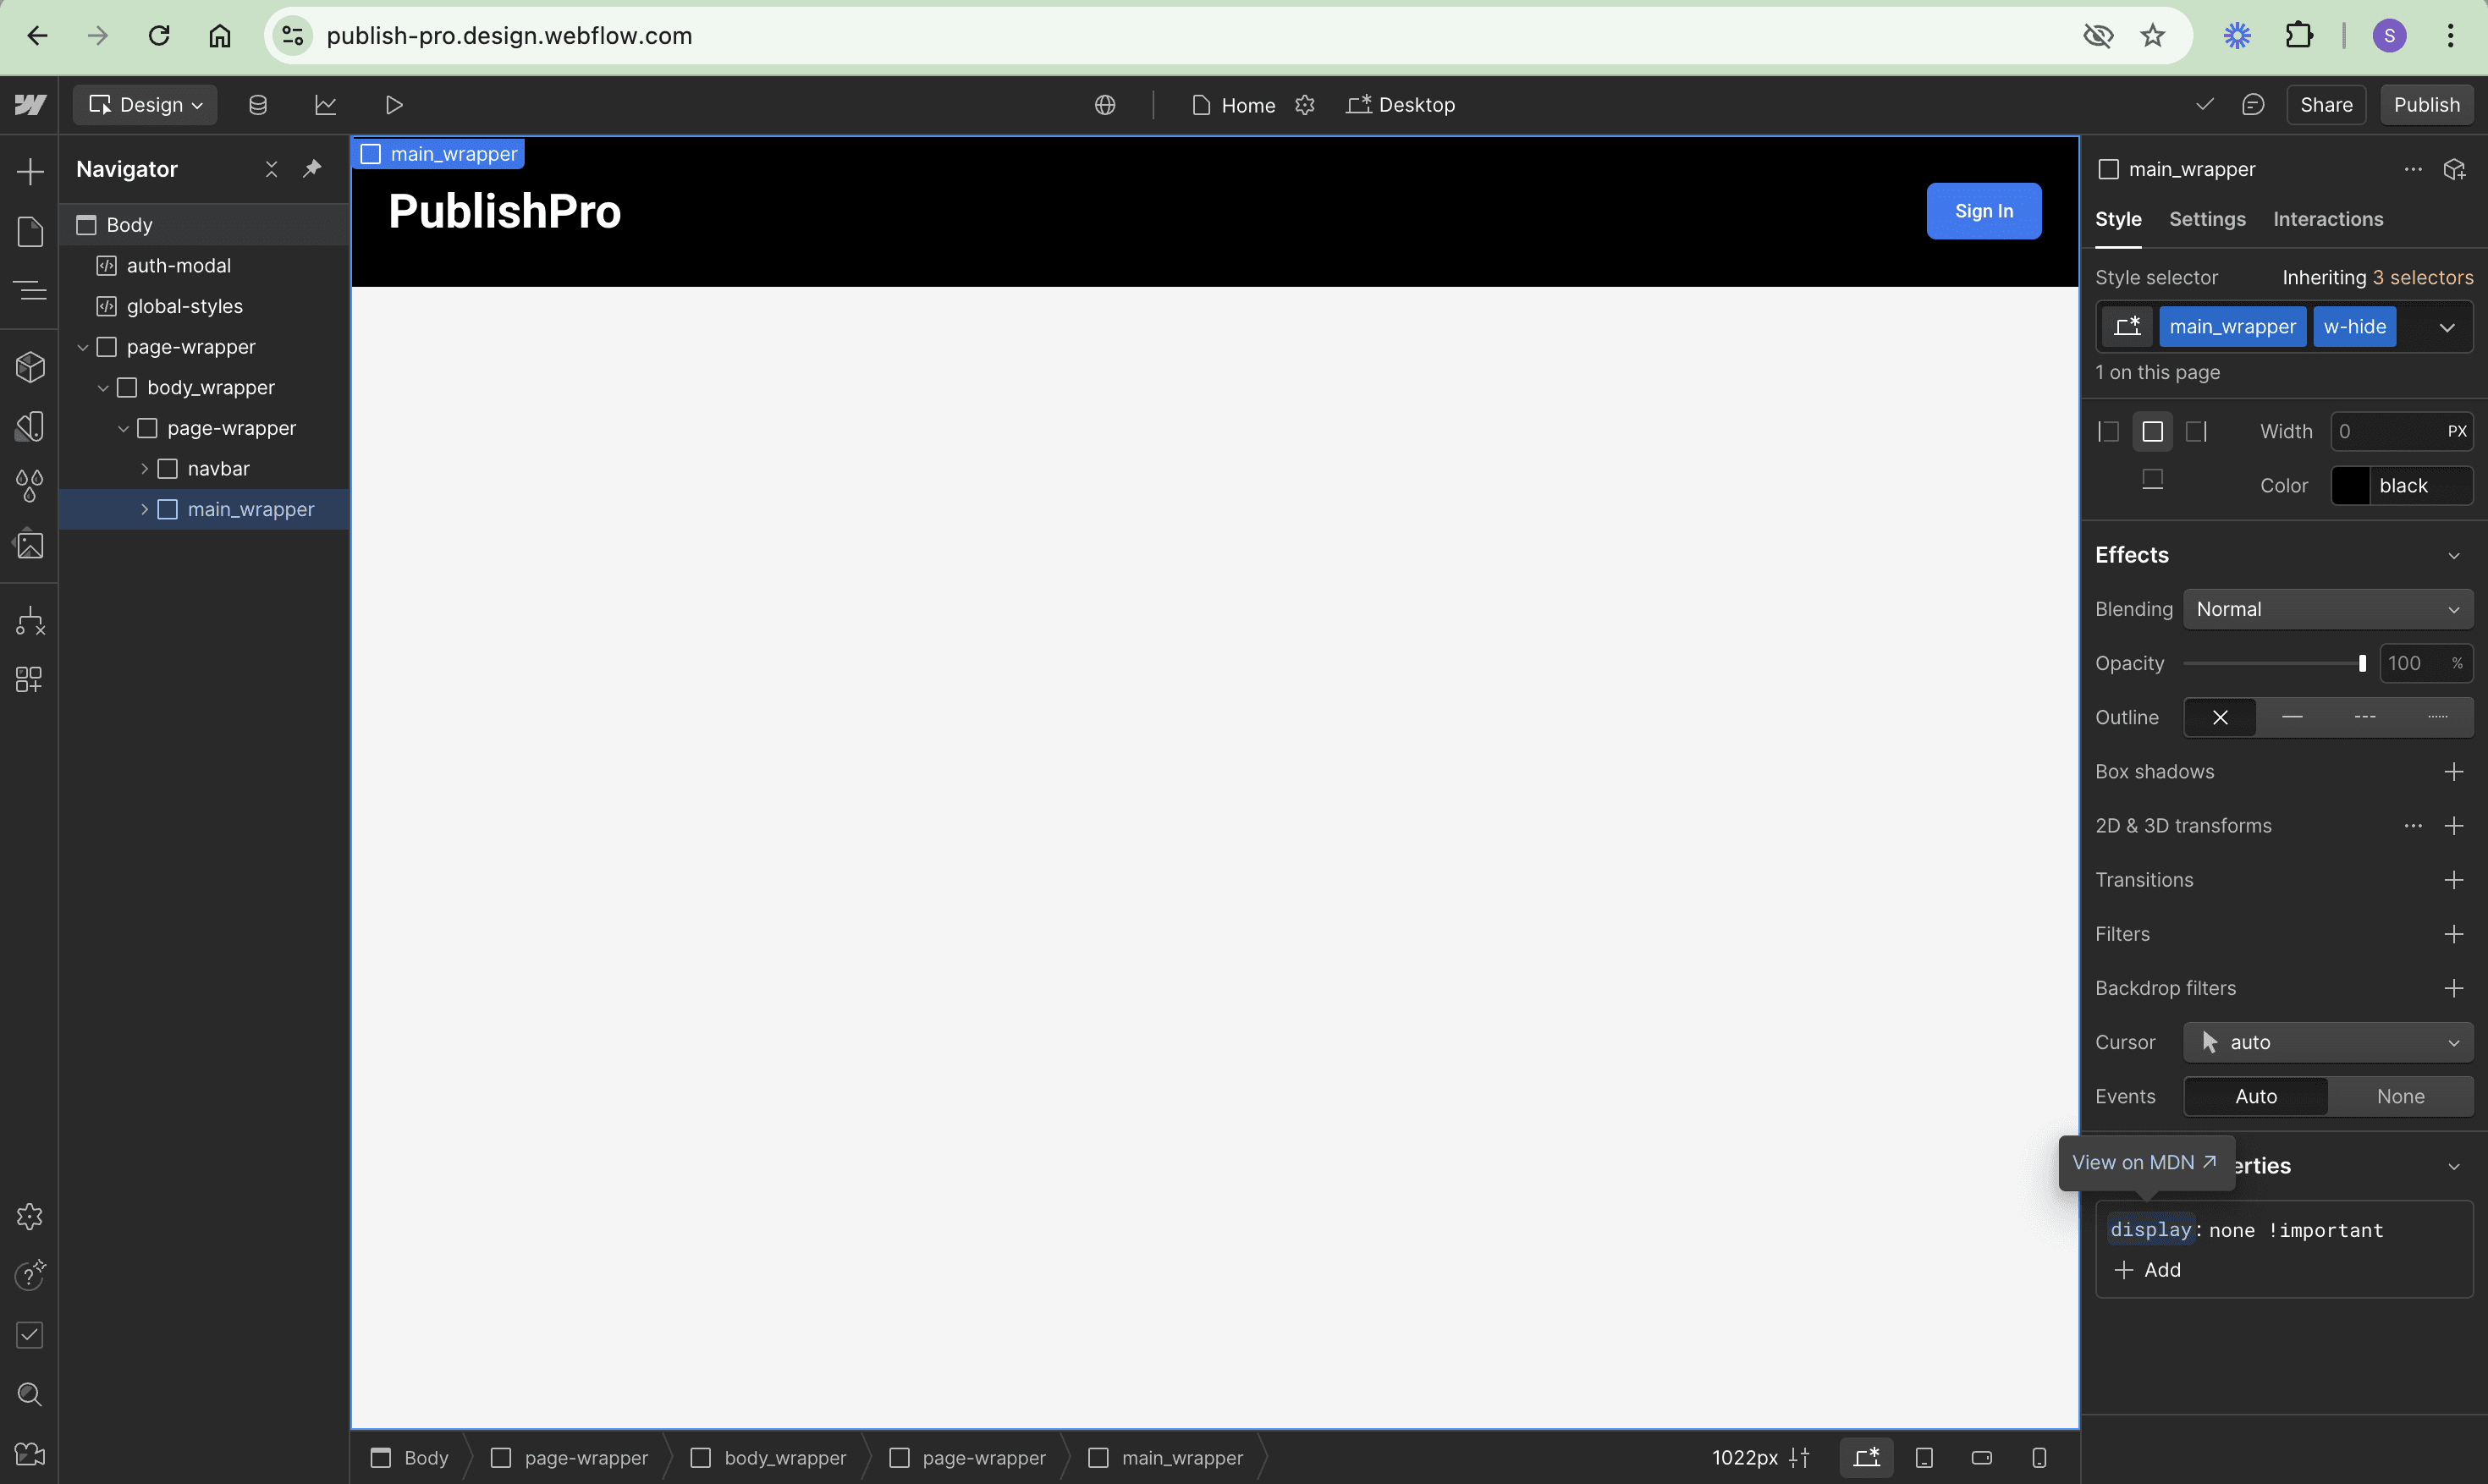Switch to mobile portrait breakpoint
Screen dimensions: 2488x1484
(2039, 1458)
